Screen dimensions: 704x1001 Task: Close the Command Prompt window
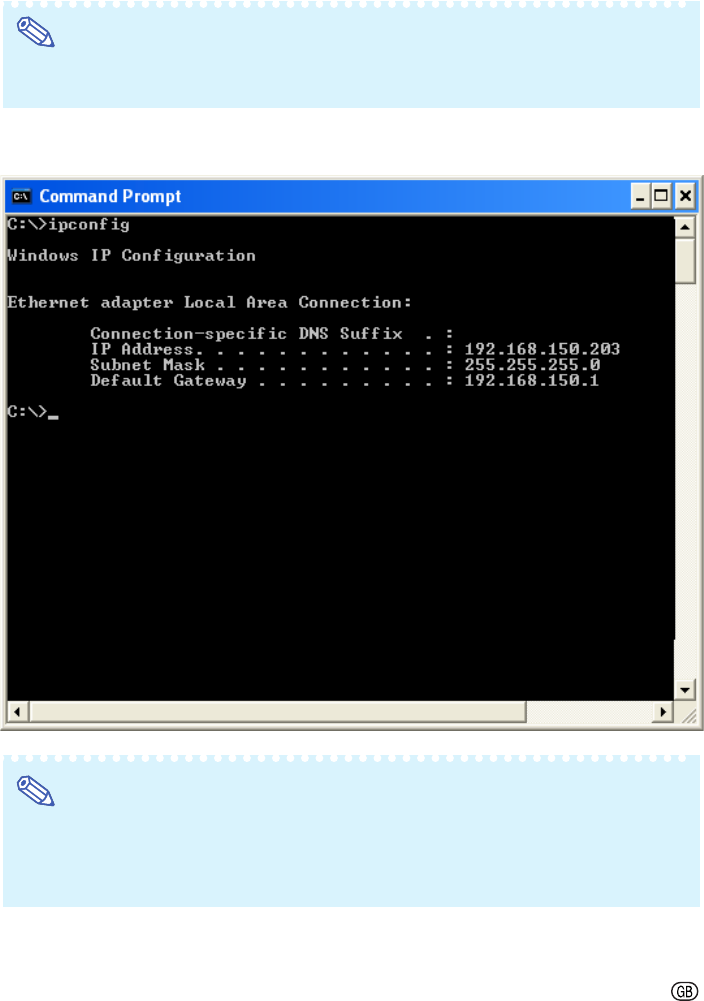click(685, 196)
